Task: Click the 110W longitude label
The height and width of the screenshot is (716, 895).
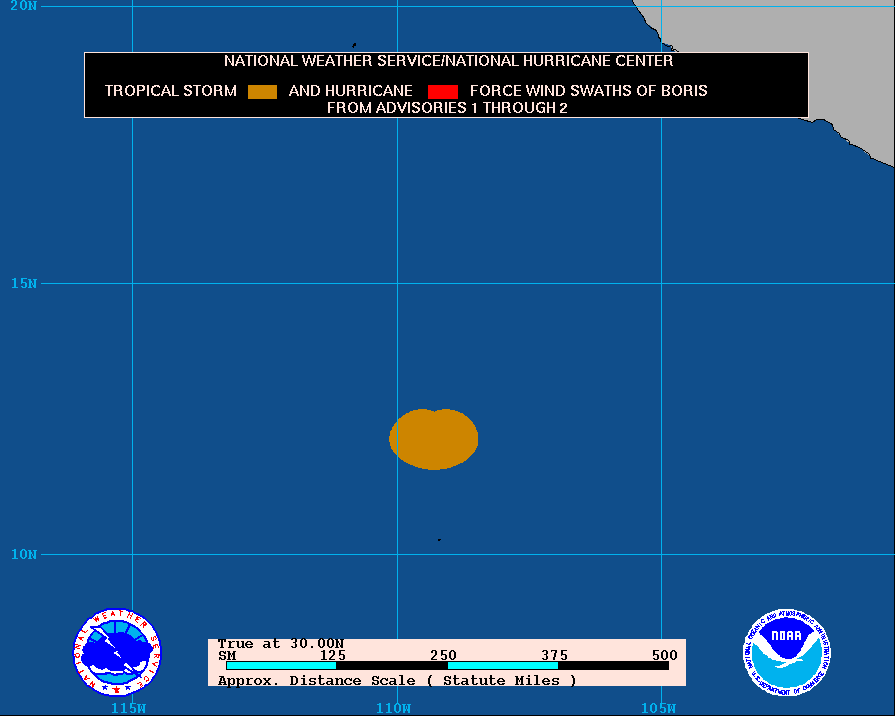Action: [x=393, y=709]
